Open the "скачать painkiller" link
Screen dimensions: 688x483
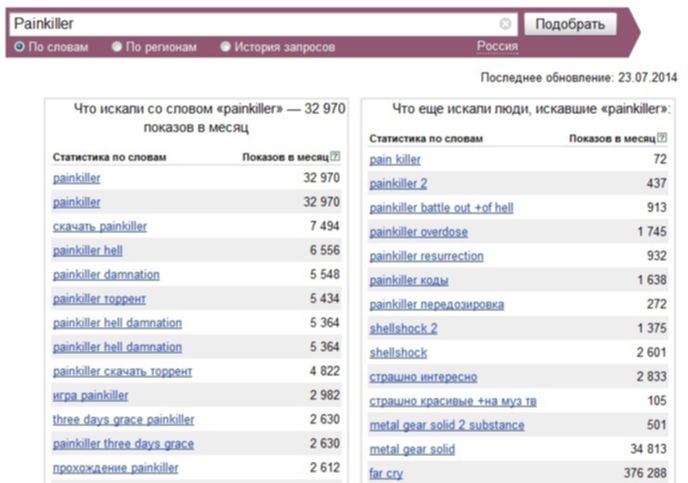tap(100, 227)
